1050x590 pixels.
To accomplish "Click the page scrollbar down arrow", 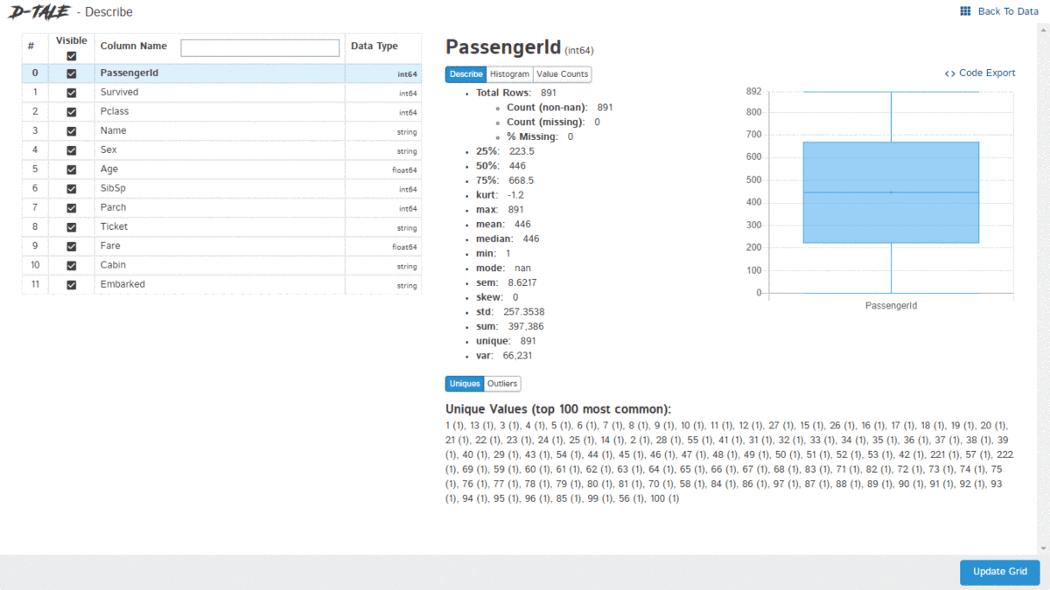I will [1044, 548].
